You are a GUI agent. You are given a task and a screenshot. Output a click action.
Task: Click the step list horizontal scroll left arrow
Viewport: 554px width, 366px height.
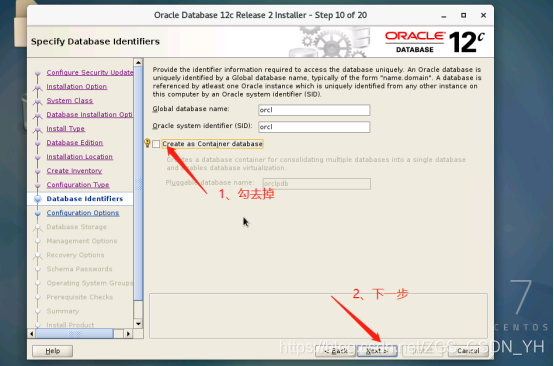point(31,333)
